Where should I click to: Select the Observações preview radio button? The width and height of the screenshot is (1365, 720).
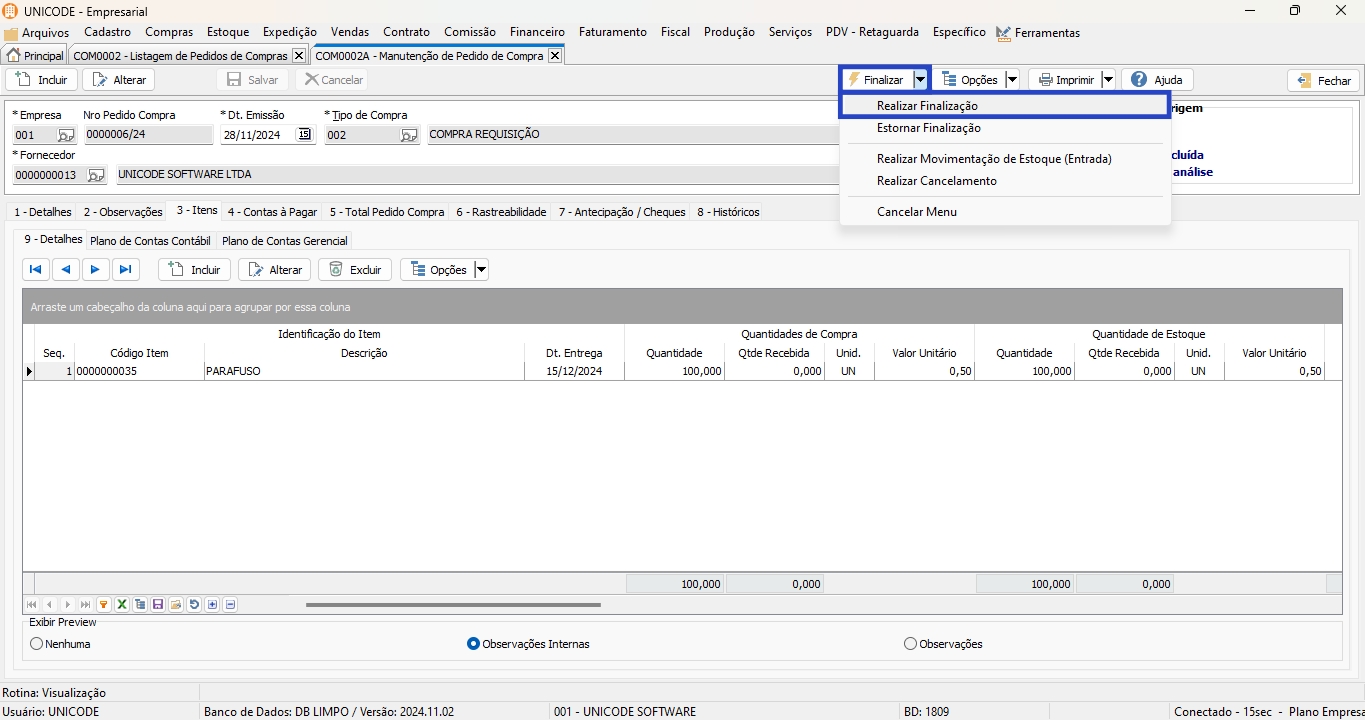[910, 644]
